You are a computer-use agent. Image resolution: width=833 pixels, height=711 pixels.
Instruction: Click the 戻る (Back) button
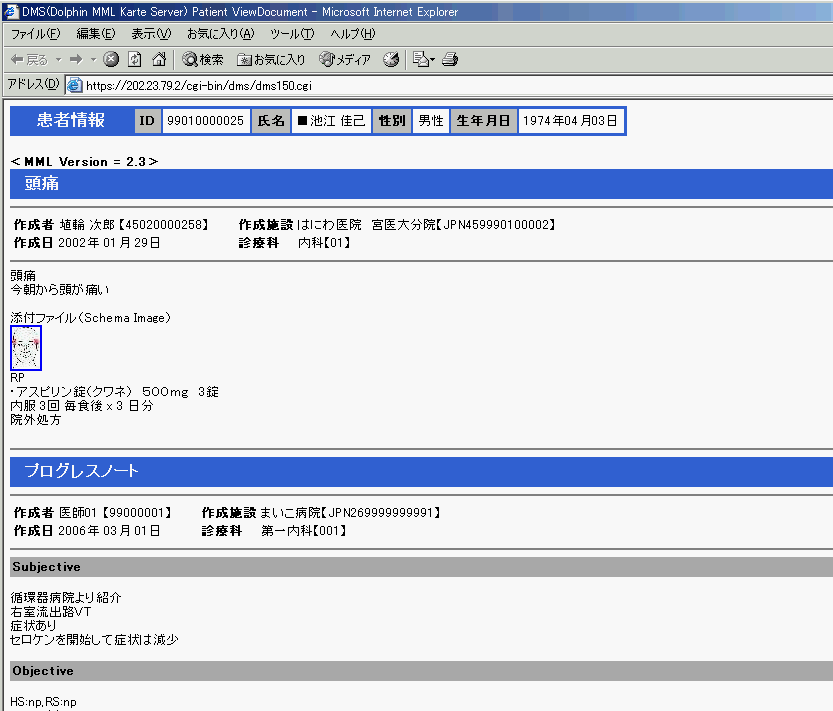(x=29, y=59)
